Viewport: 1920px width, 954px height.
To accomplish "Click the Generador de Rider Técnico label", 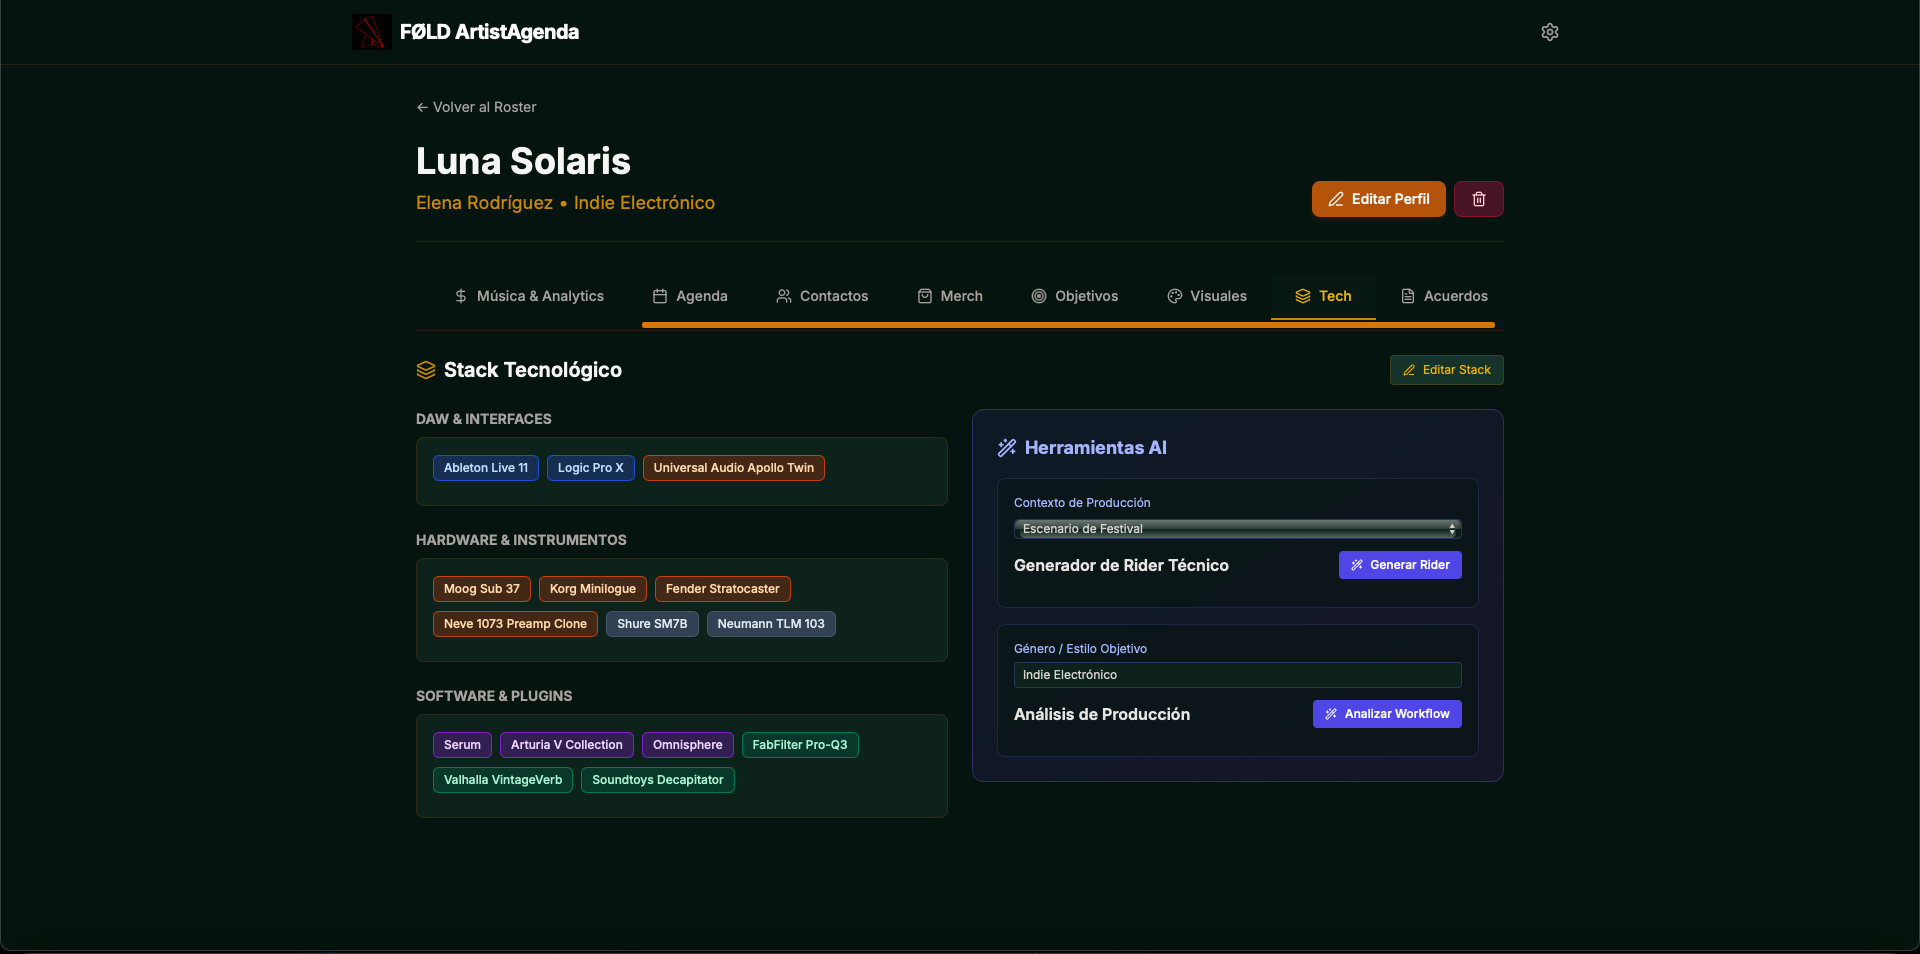I will pos(1121,565).
